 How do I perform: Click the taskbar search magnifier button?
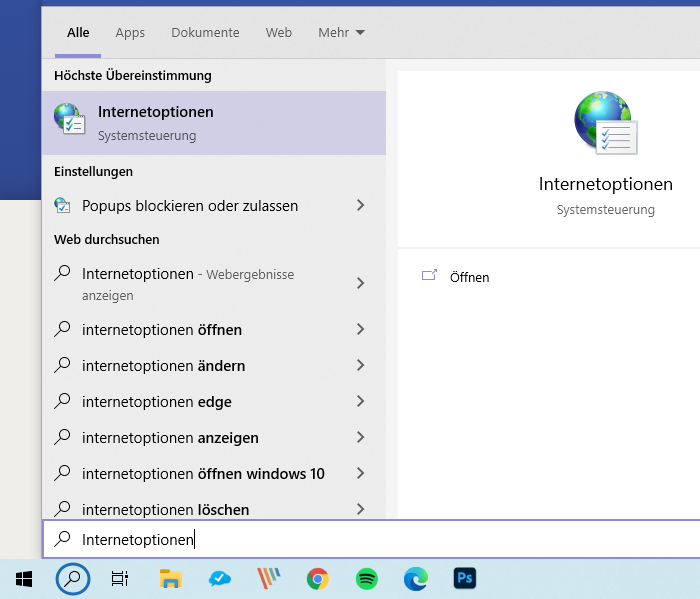coord(73,579)
